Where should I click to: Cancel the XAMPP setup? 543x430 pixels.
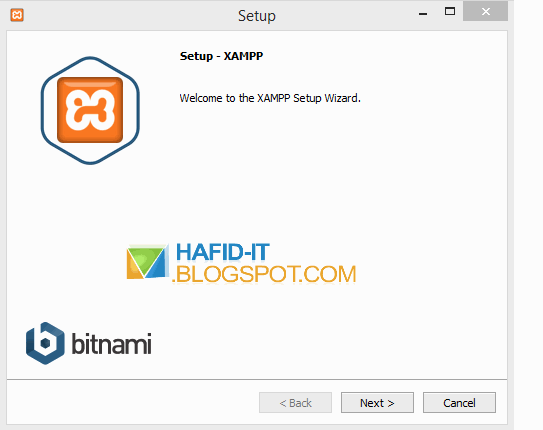tap(459, 402)
